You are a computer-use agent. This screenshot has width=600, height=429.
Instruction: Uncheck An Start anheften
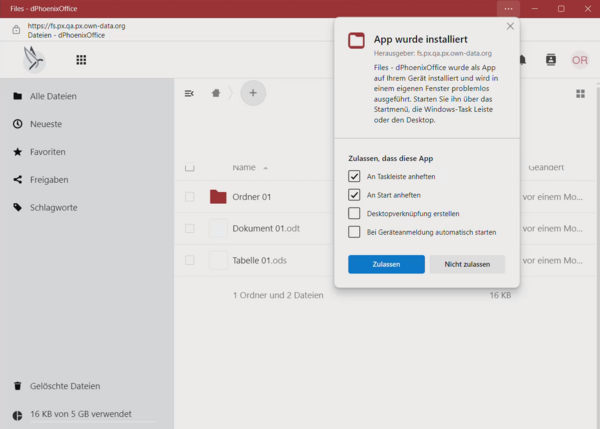[x=354, y=195]
